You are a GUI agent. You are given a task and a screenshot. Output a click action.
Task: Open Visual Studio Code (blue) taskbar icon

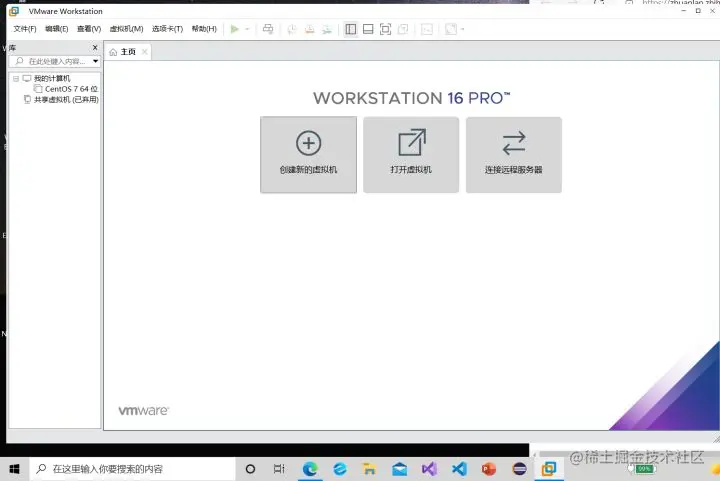tap(459, 469)
